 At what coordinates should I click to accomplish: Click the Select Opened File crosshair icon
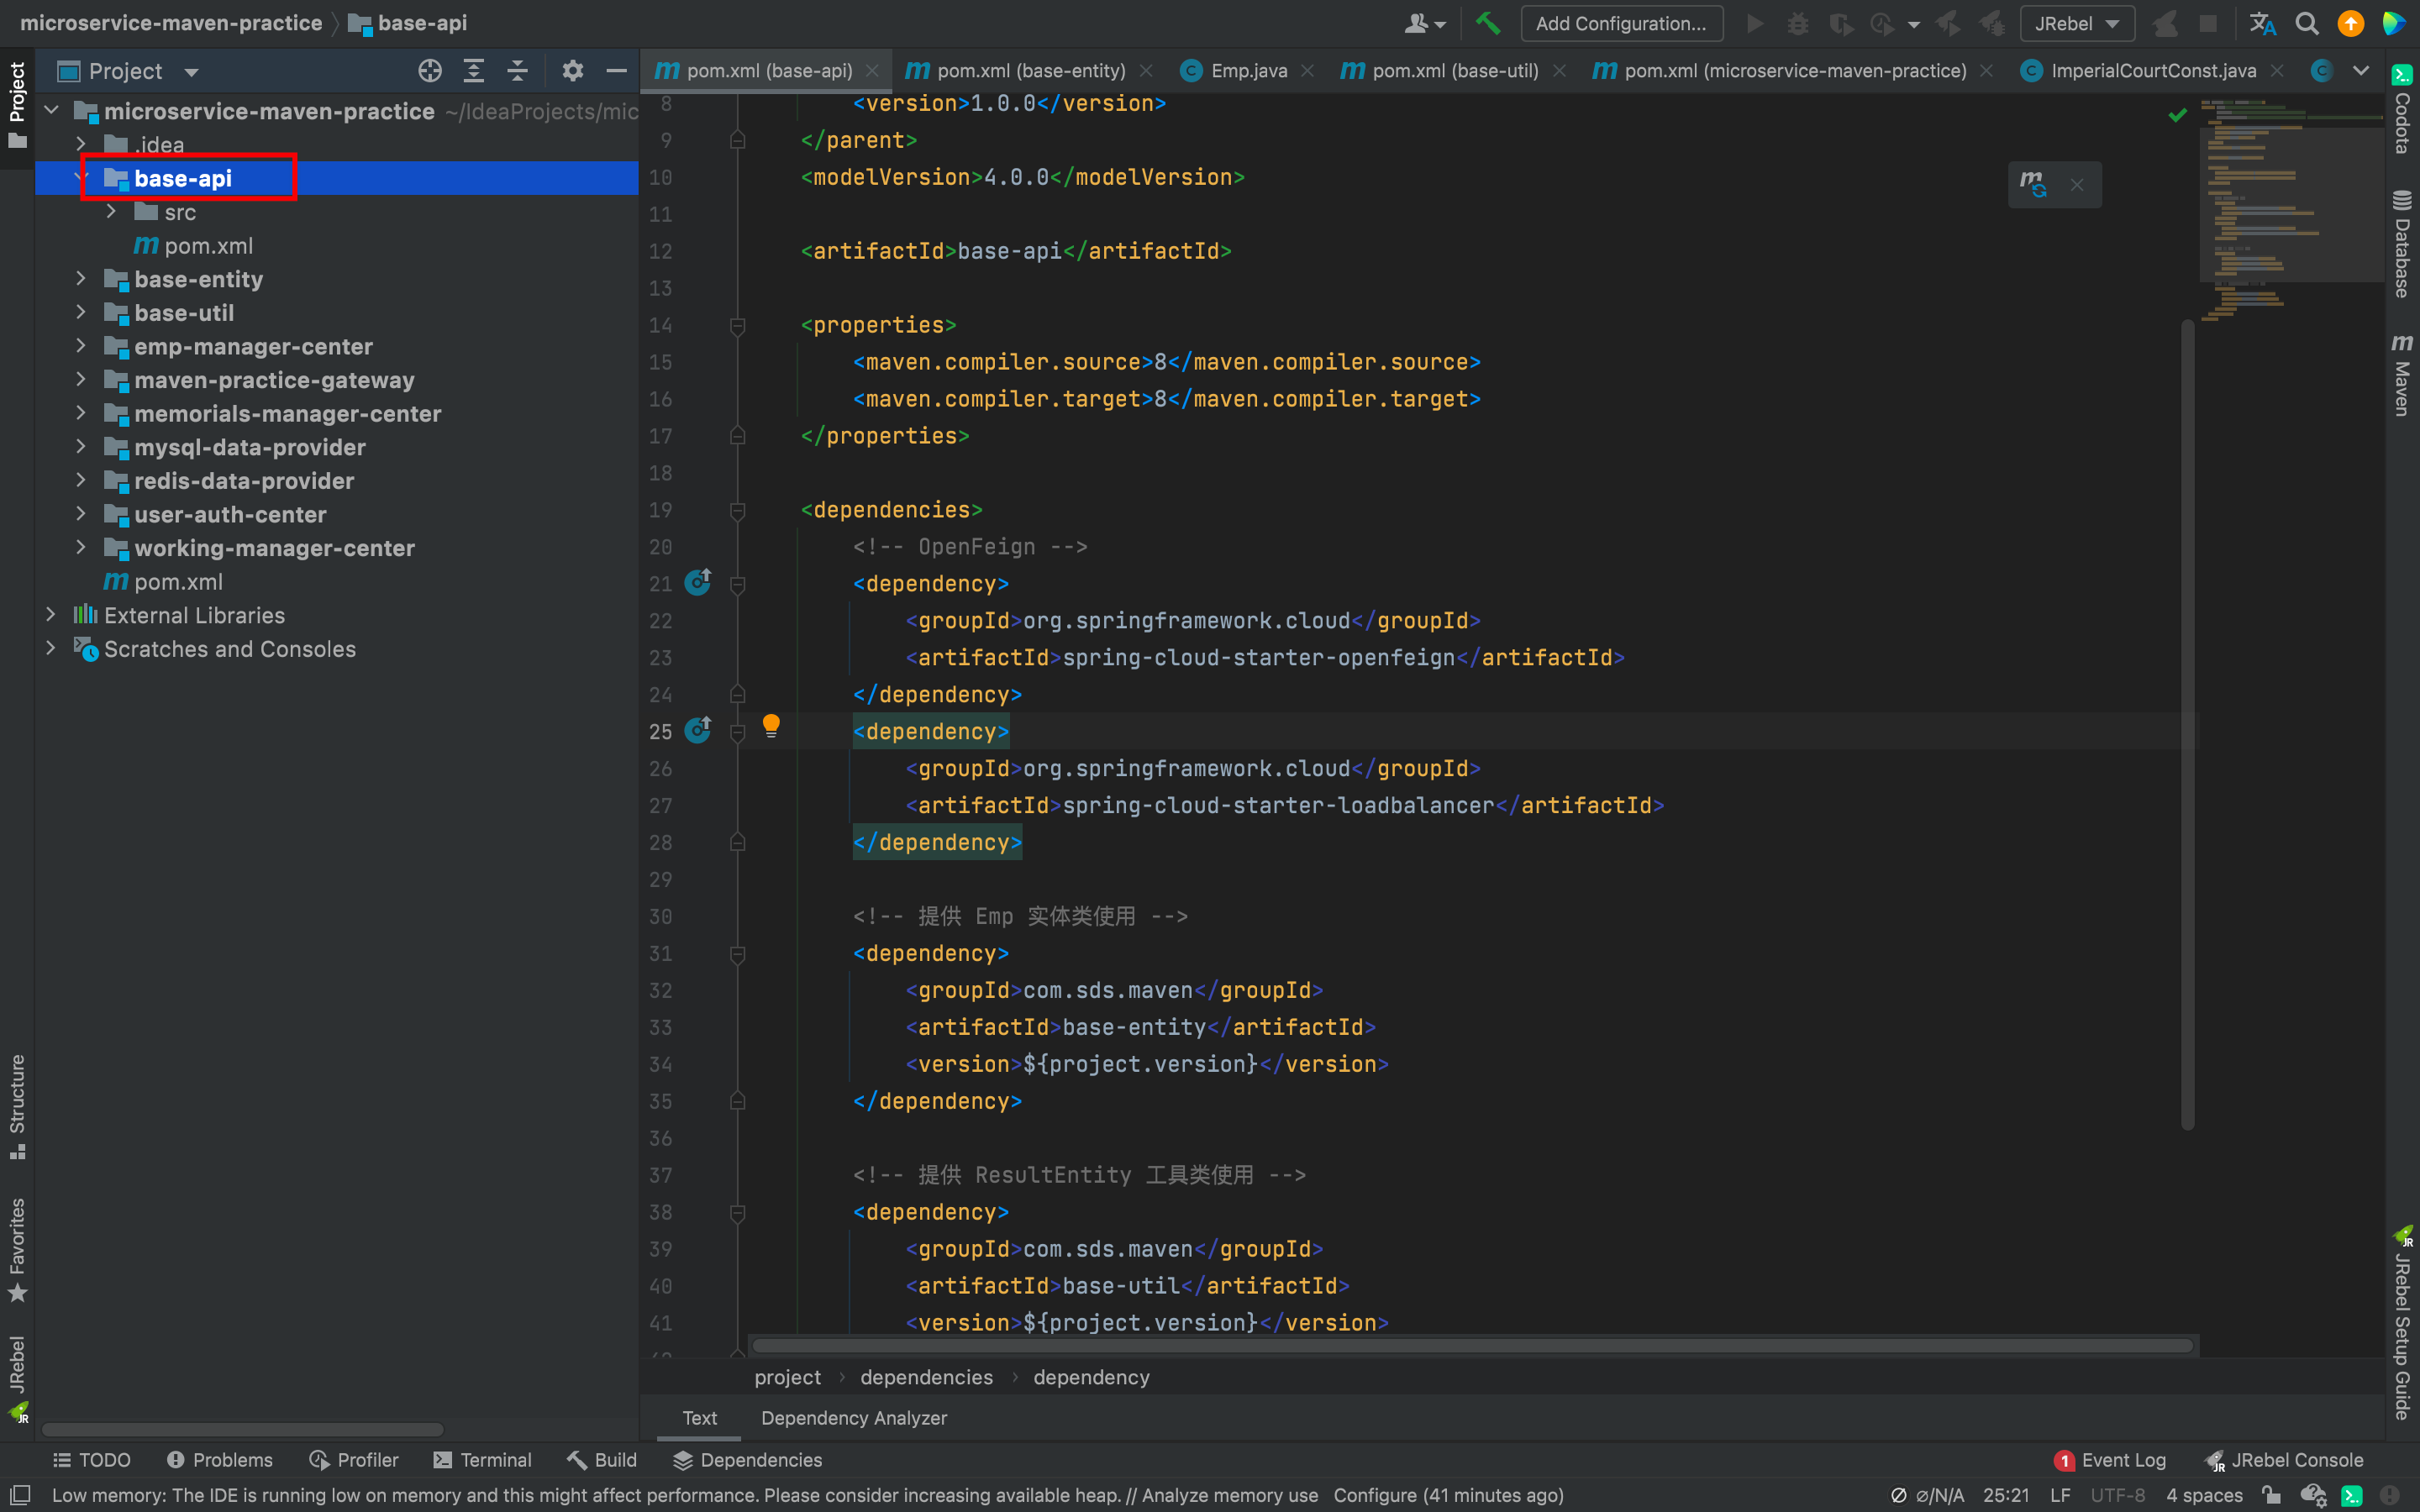click(x=430, y=71)
